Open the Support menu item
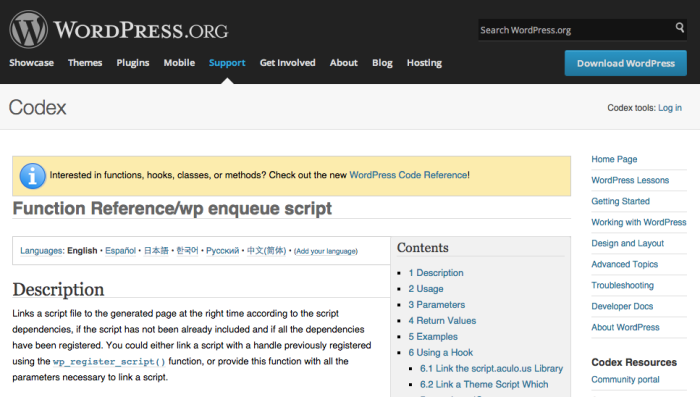This screenshot has height=397, width=700. [x=227, y=63]
